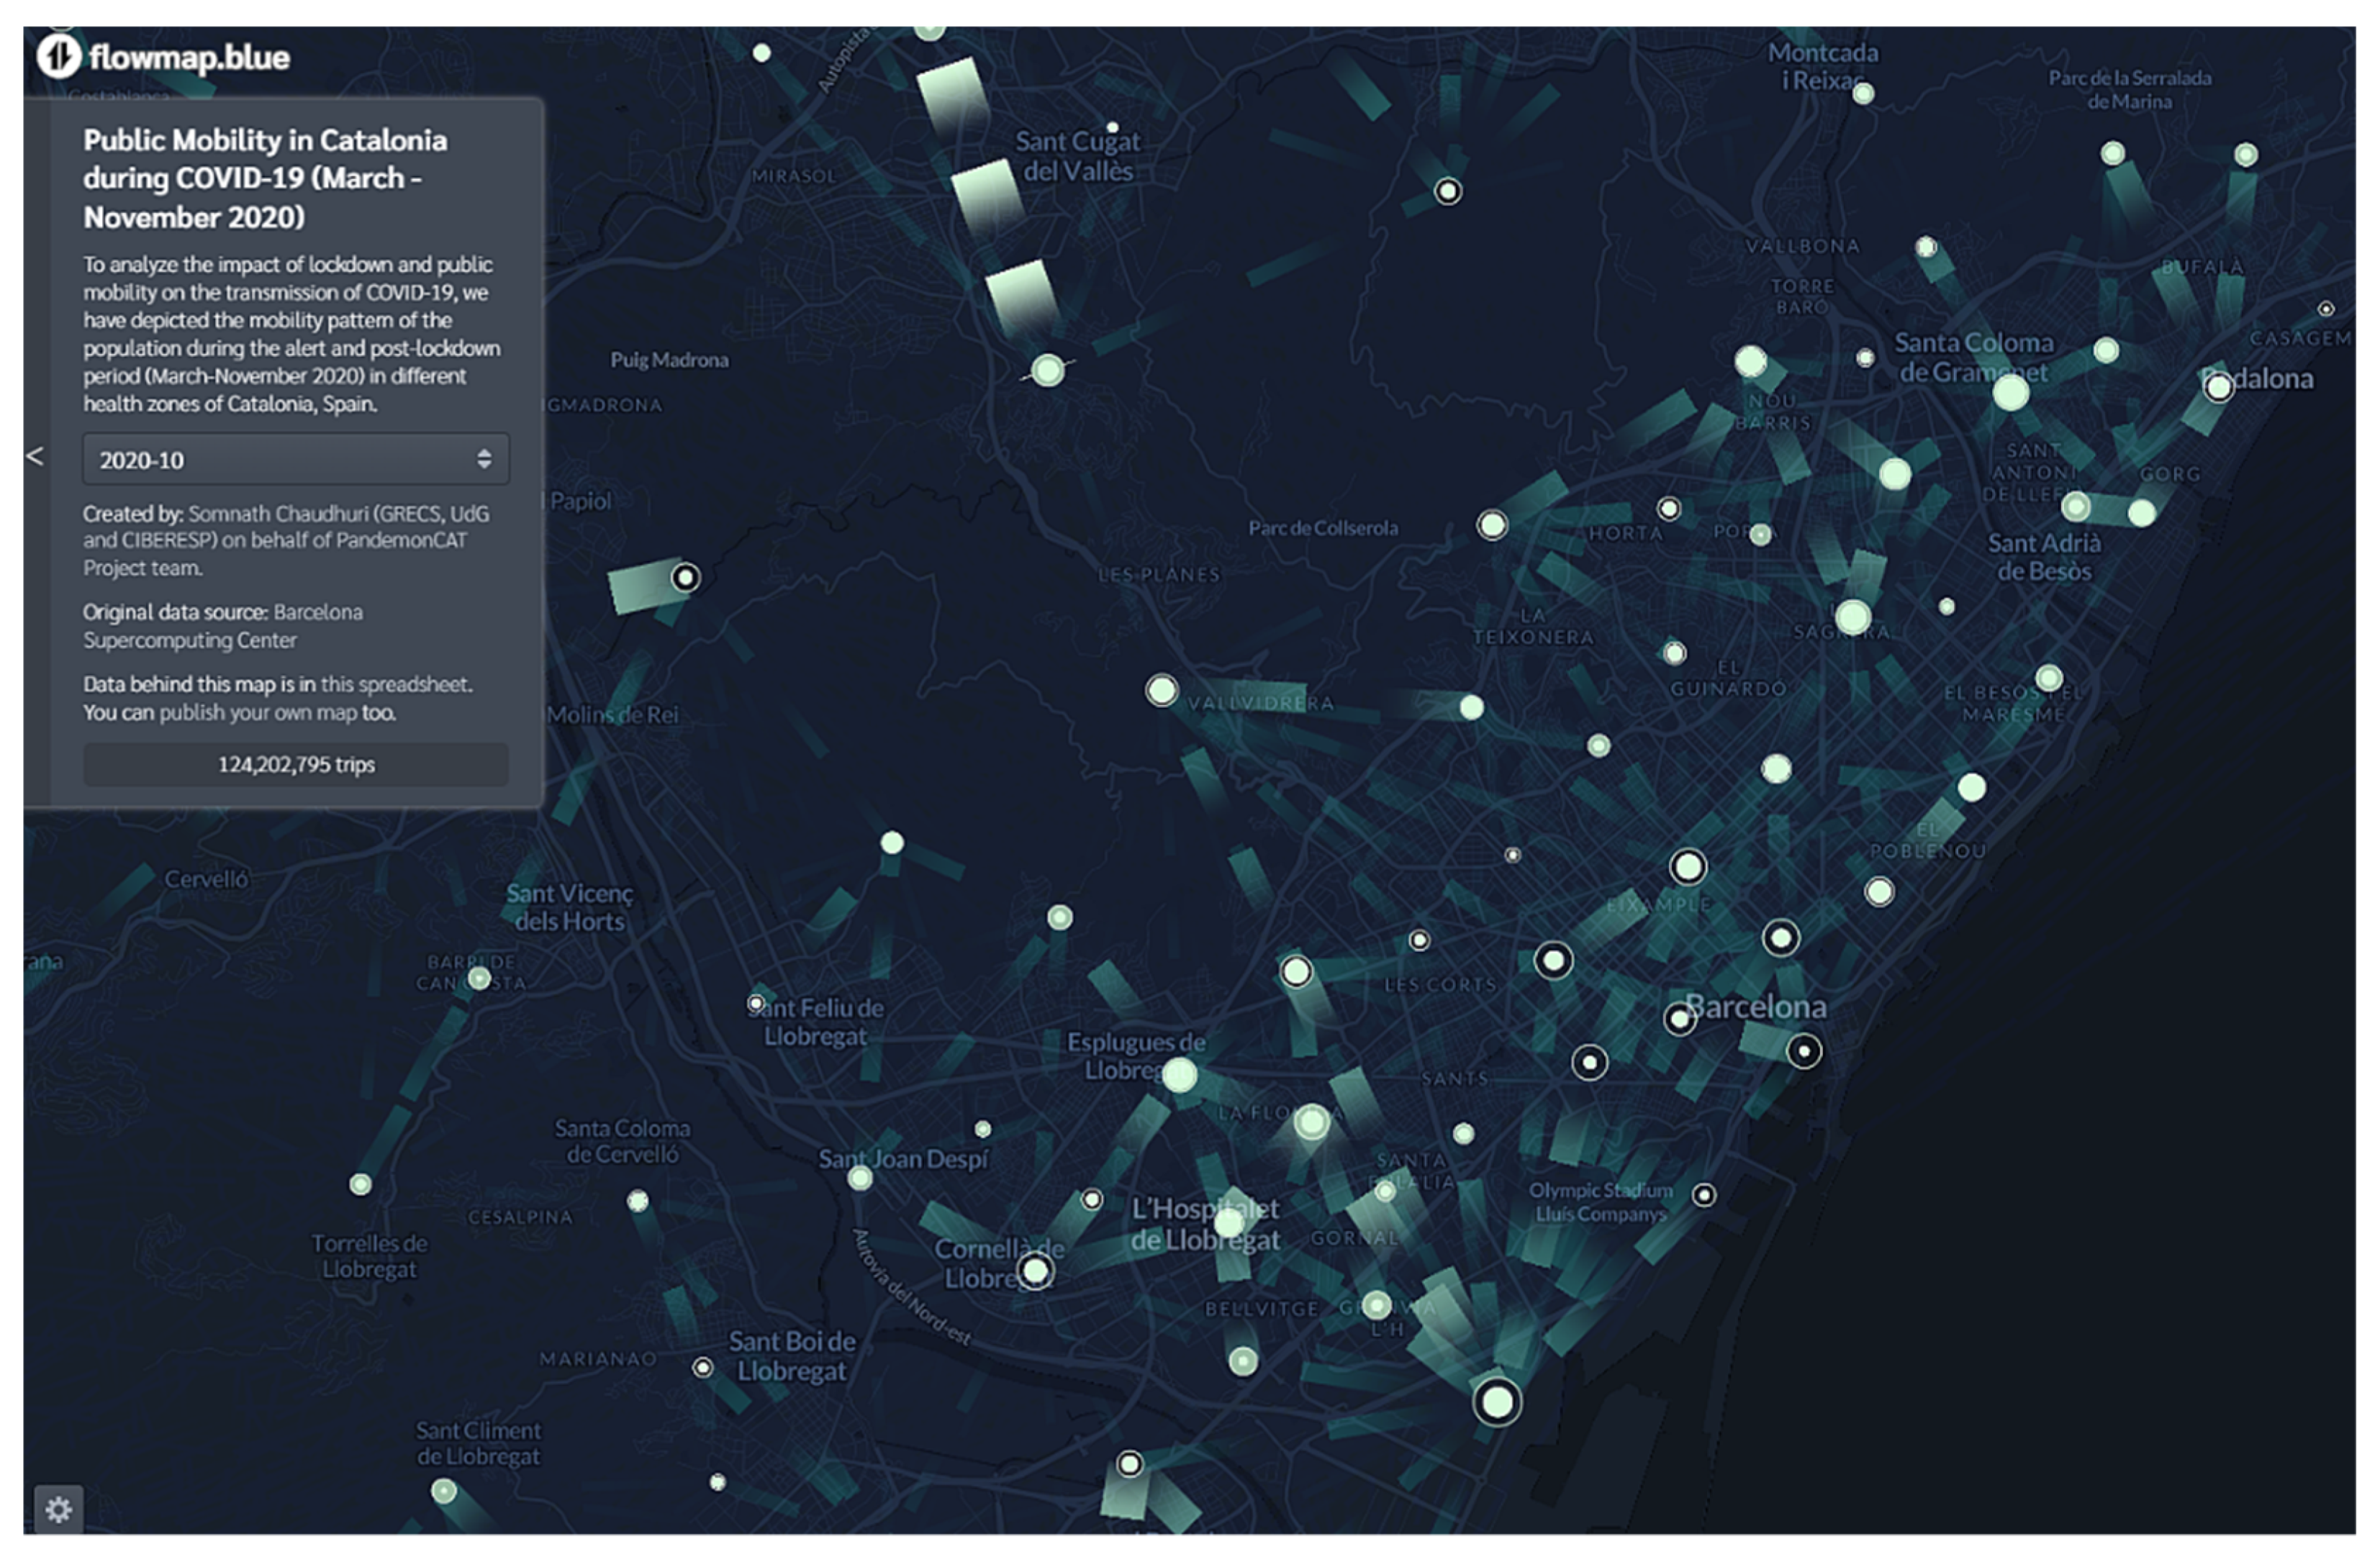Click the node near Montcada i Reixac

1863,94
